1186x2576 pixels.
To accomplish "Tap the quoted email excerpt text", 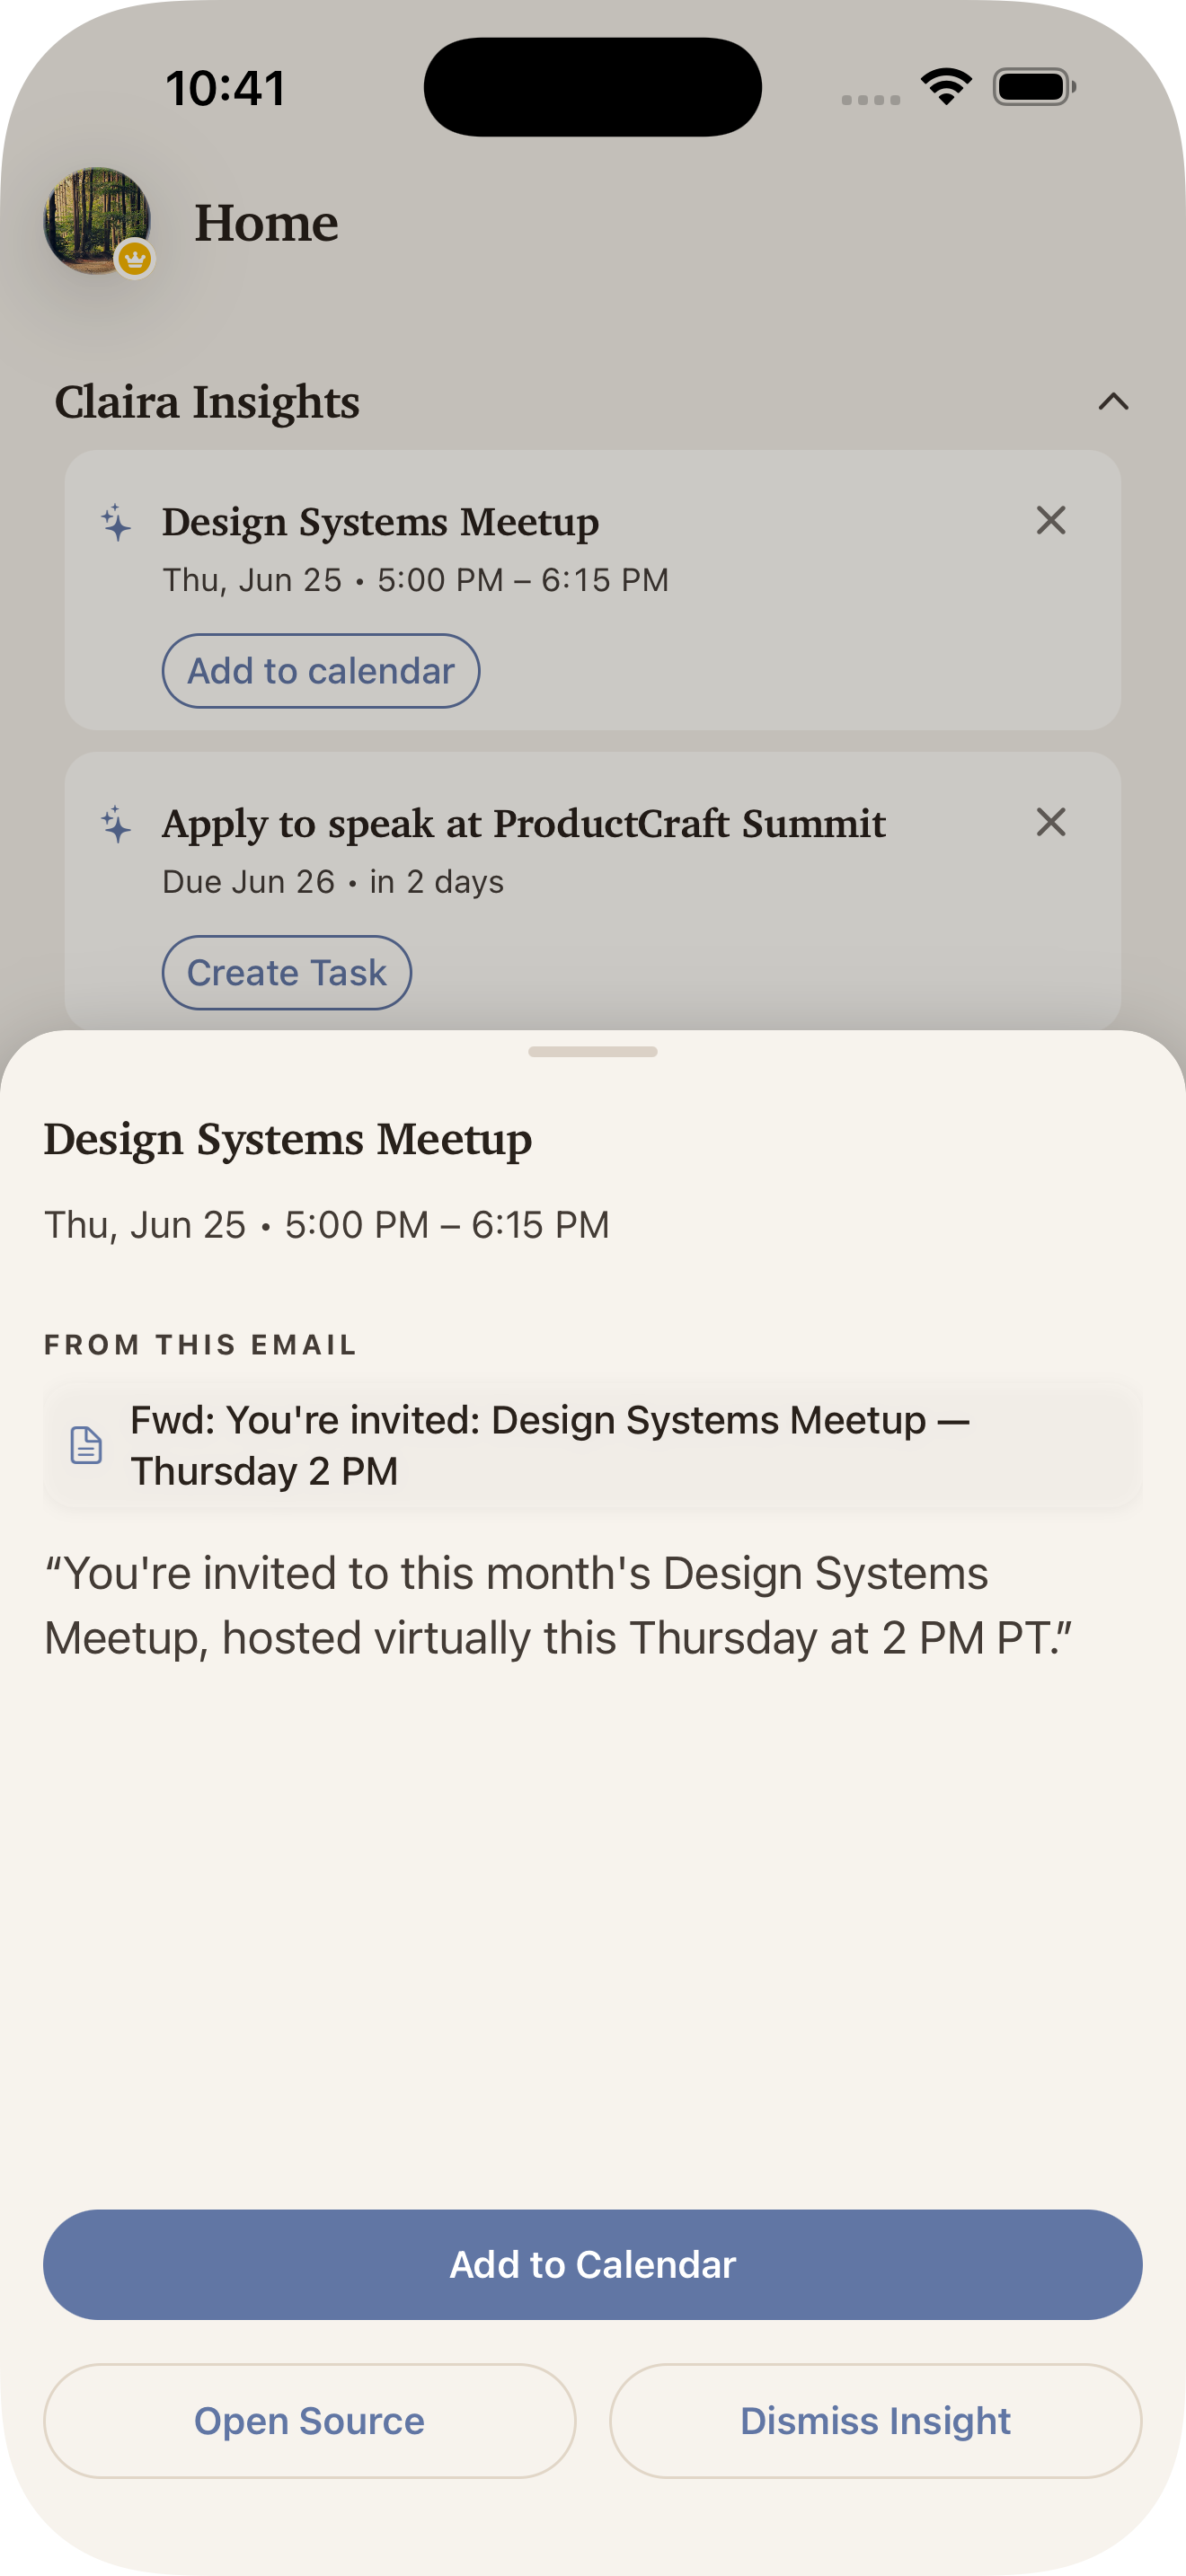I will [x=558, y=1605].
